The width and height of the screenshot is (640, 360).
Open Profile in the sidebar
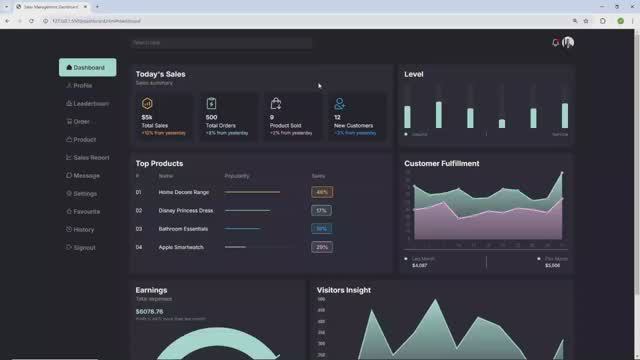pos(79,85)
